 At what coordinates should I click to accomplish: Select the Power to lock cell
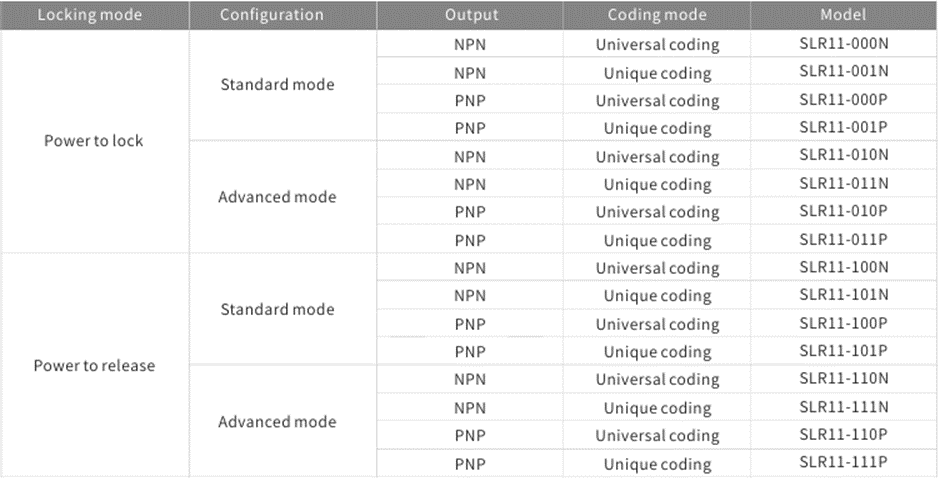pyautogui.click(x=94, y=141)
